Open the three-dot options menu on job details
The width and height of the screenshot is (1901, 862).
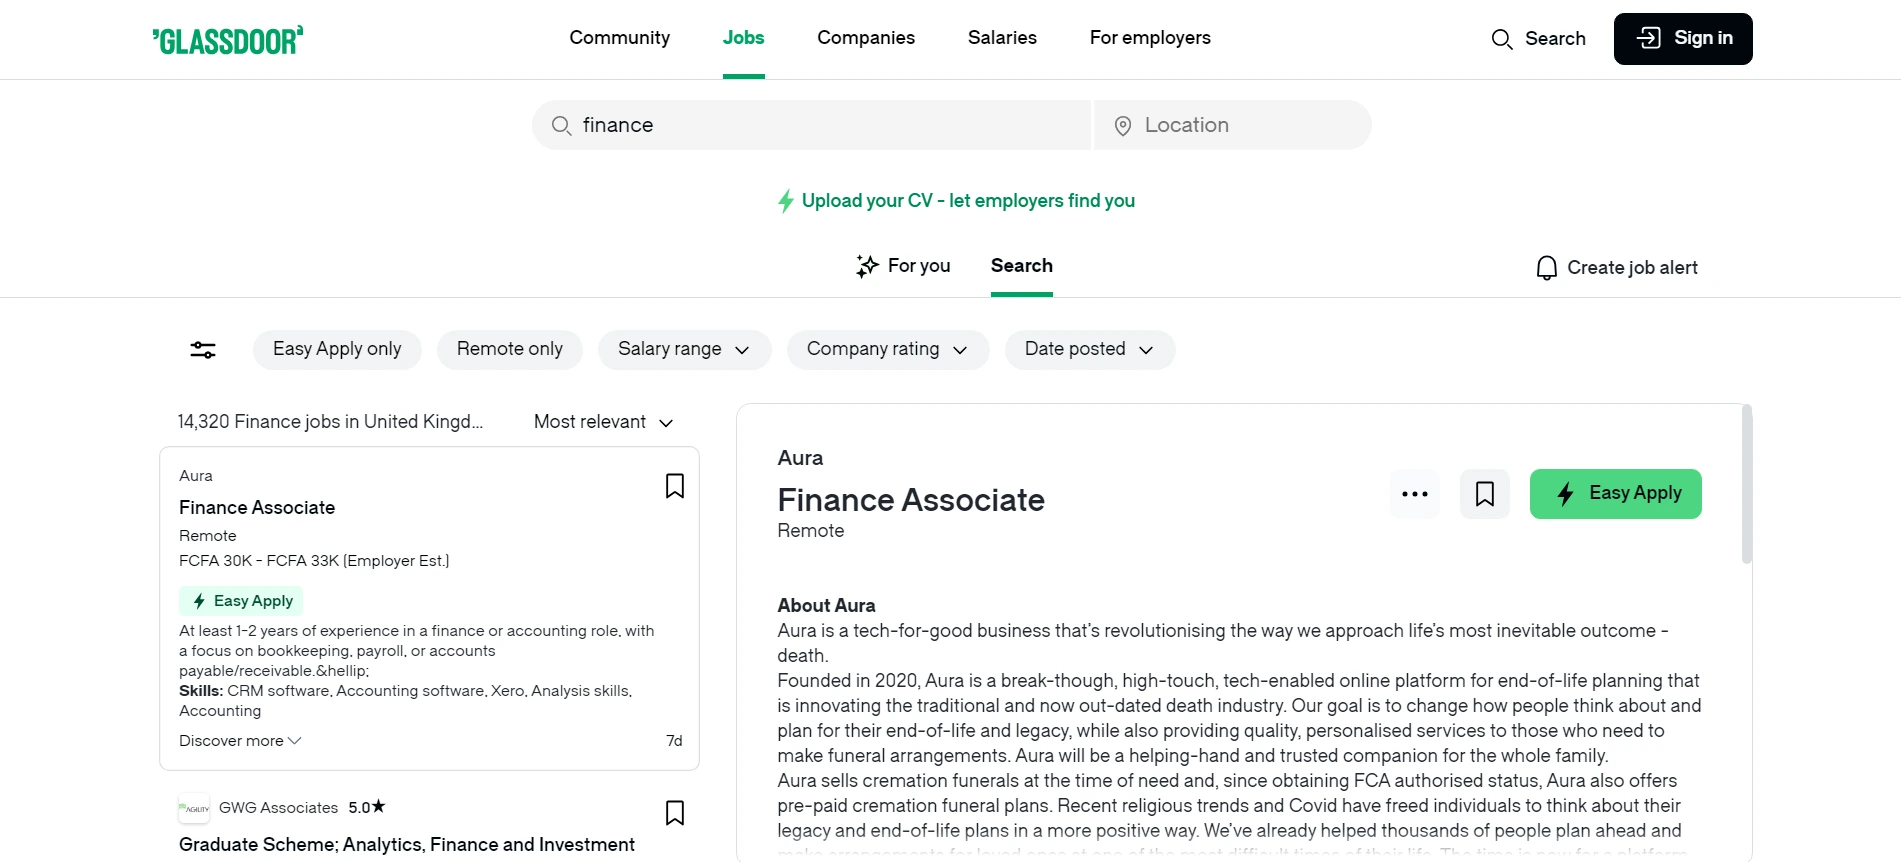[x=1414, y=493]
